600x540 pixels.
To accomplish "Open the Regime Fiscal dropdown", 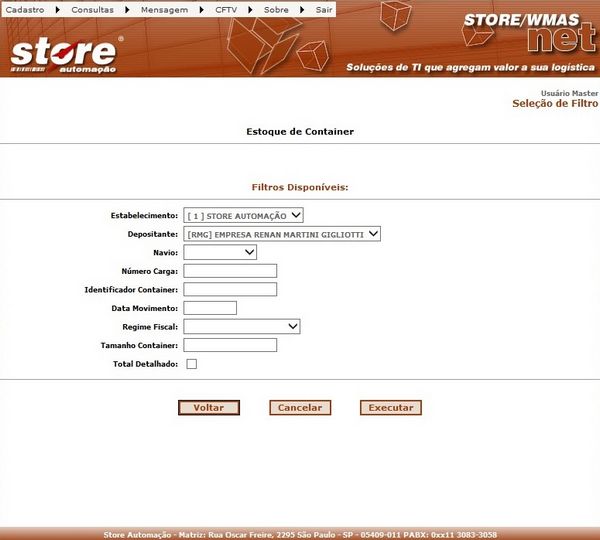I will 242,326.
